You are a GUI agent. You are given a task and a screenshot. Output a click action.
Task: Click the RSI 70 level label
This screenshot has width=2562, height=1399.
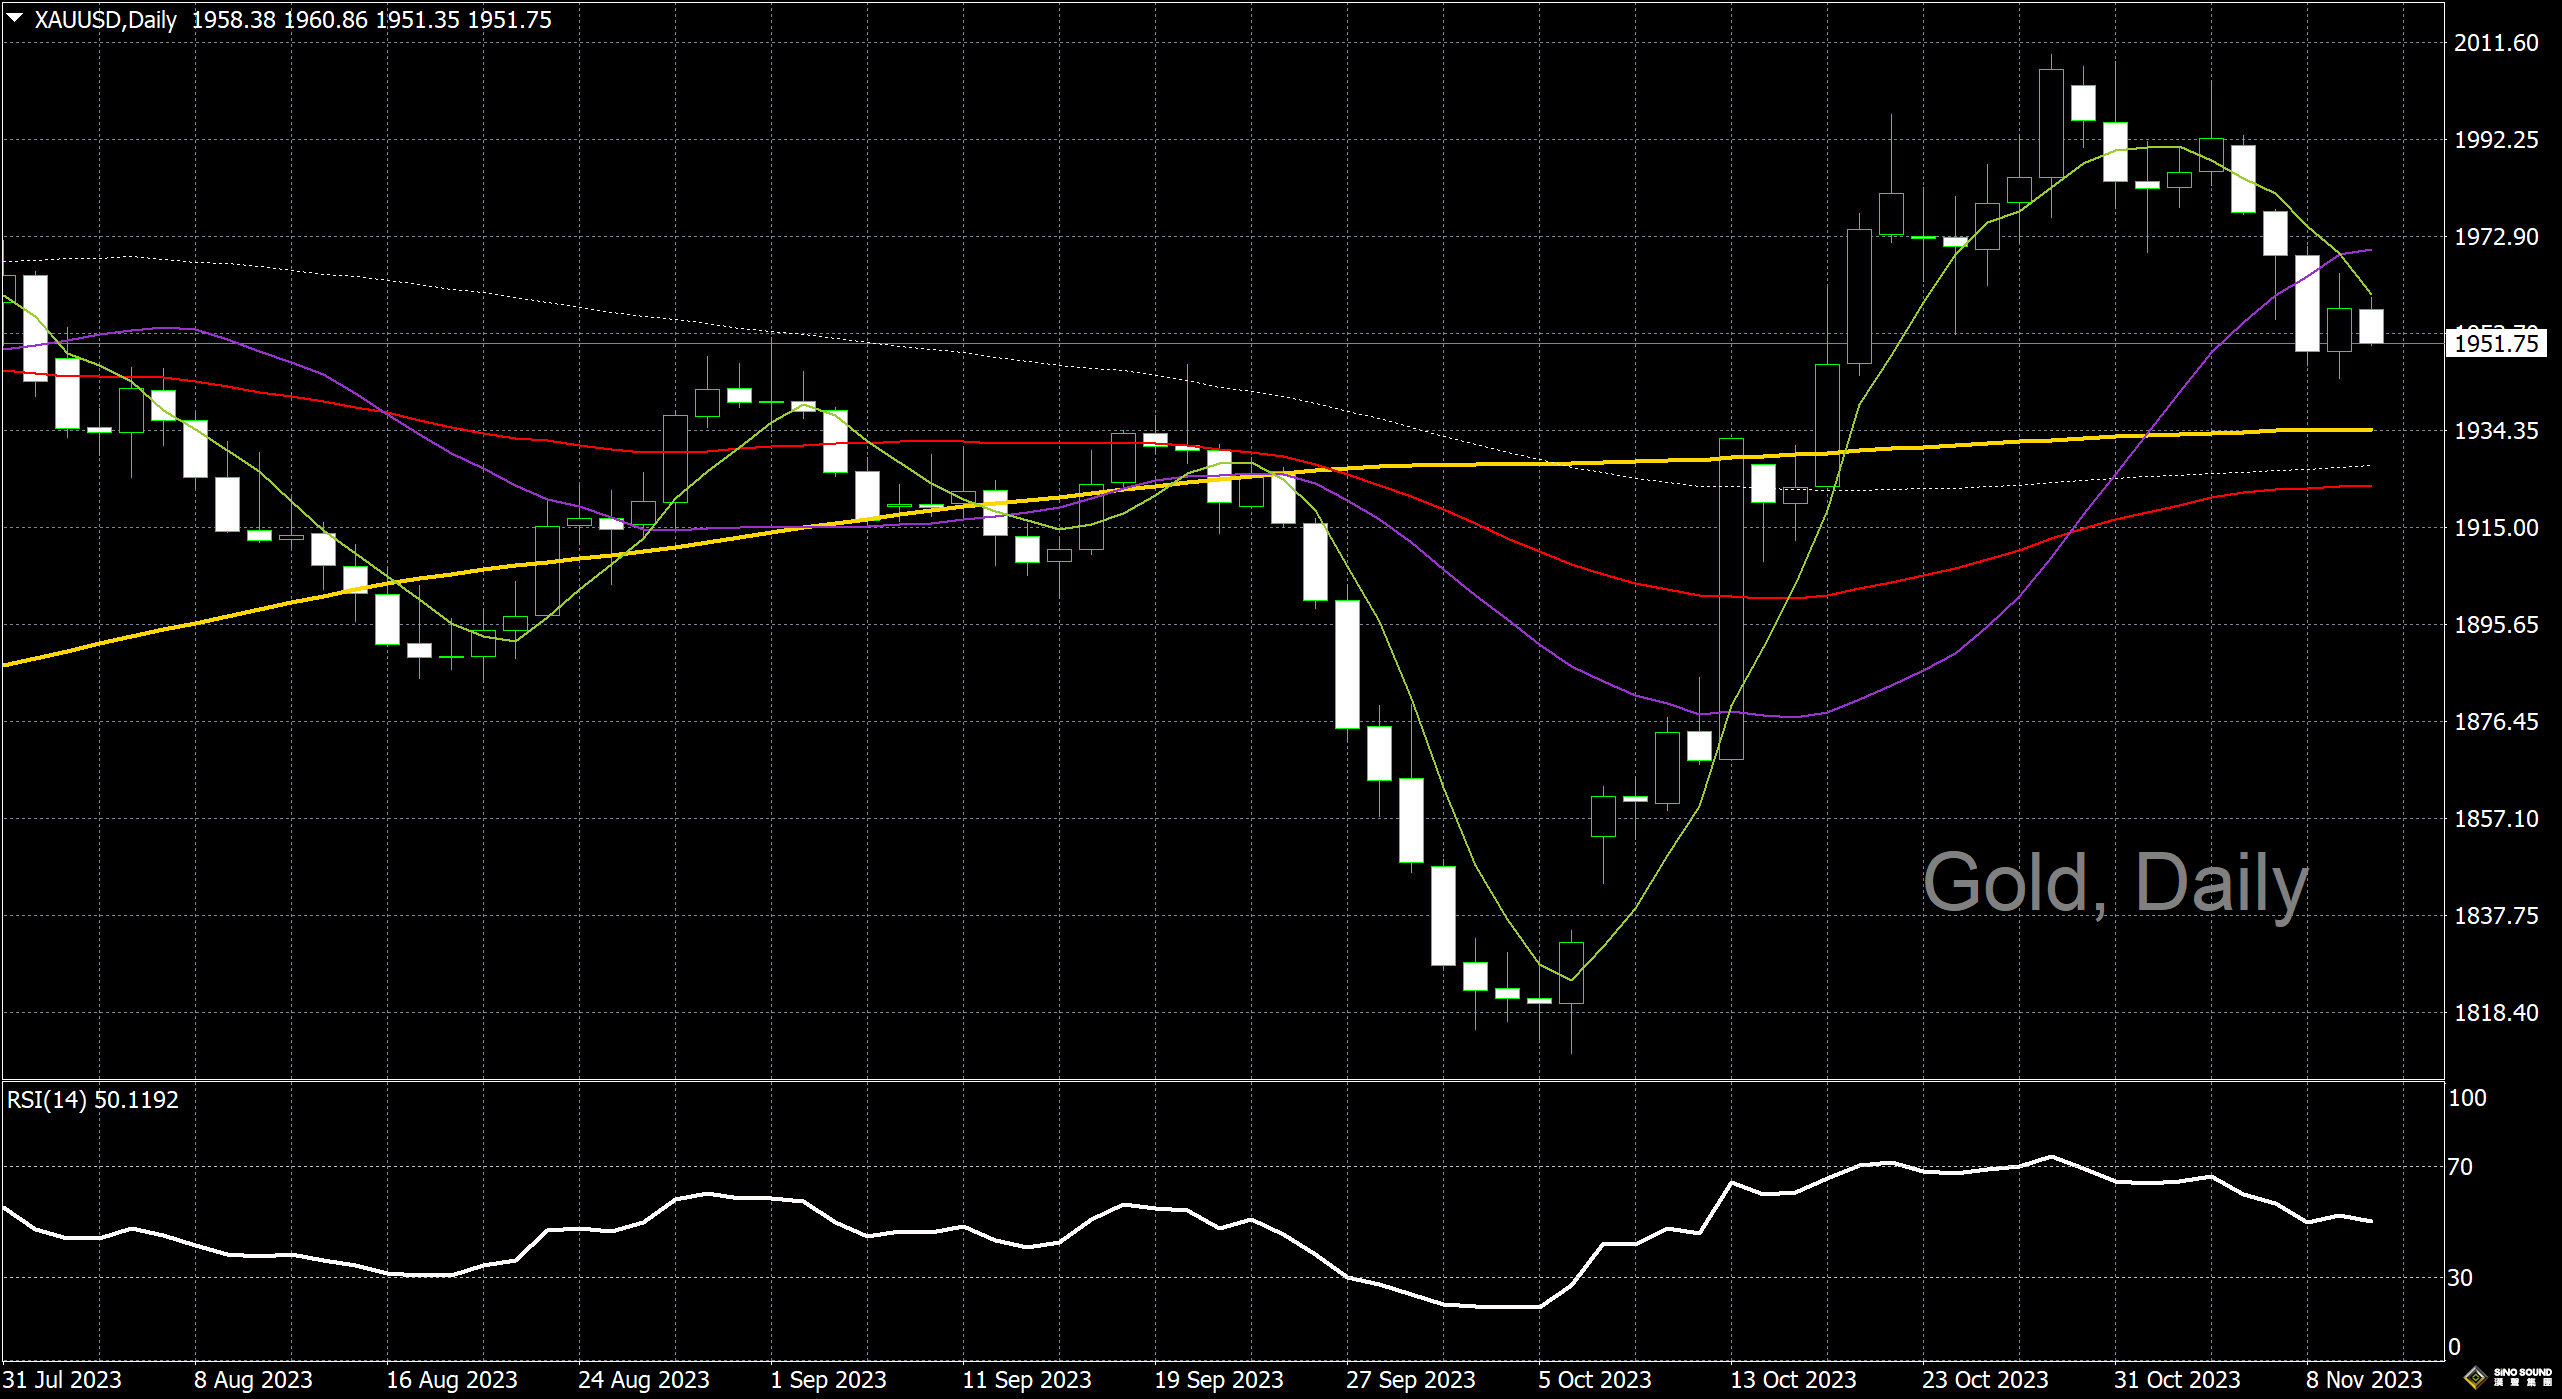coord(2460,1167)
